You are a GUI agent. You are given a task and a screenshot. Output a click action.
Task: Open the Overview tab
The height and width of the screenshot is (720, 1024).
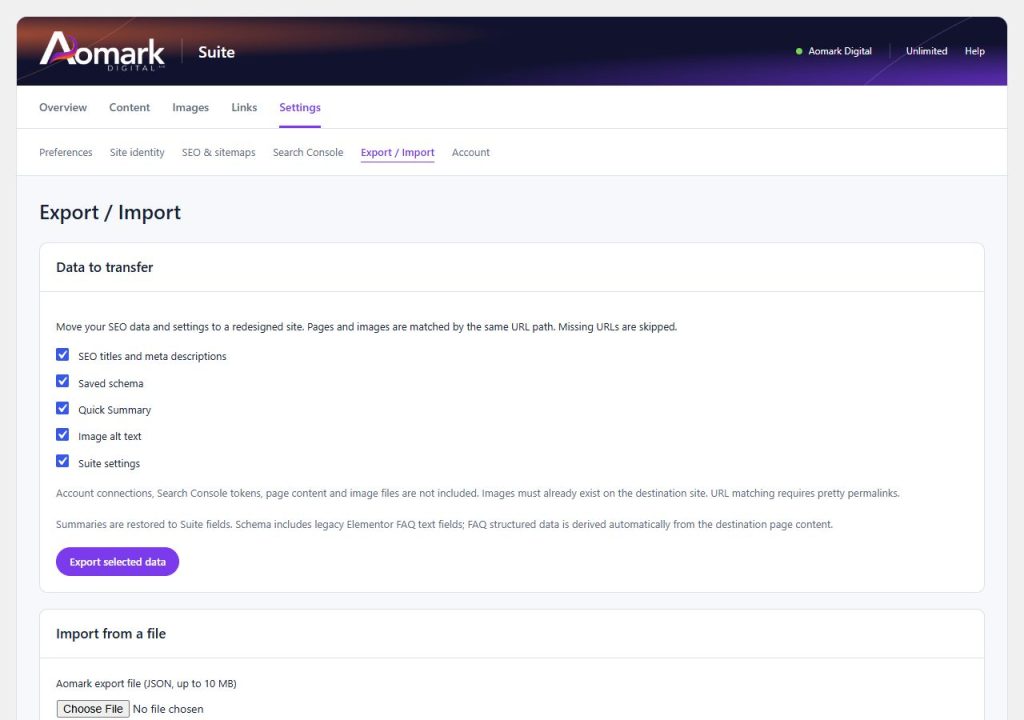pyautogui.click(x=63, y=107)
